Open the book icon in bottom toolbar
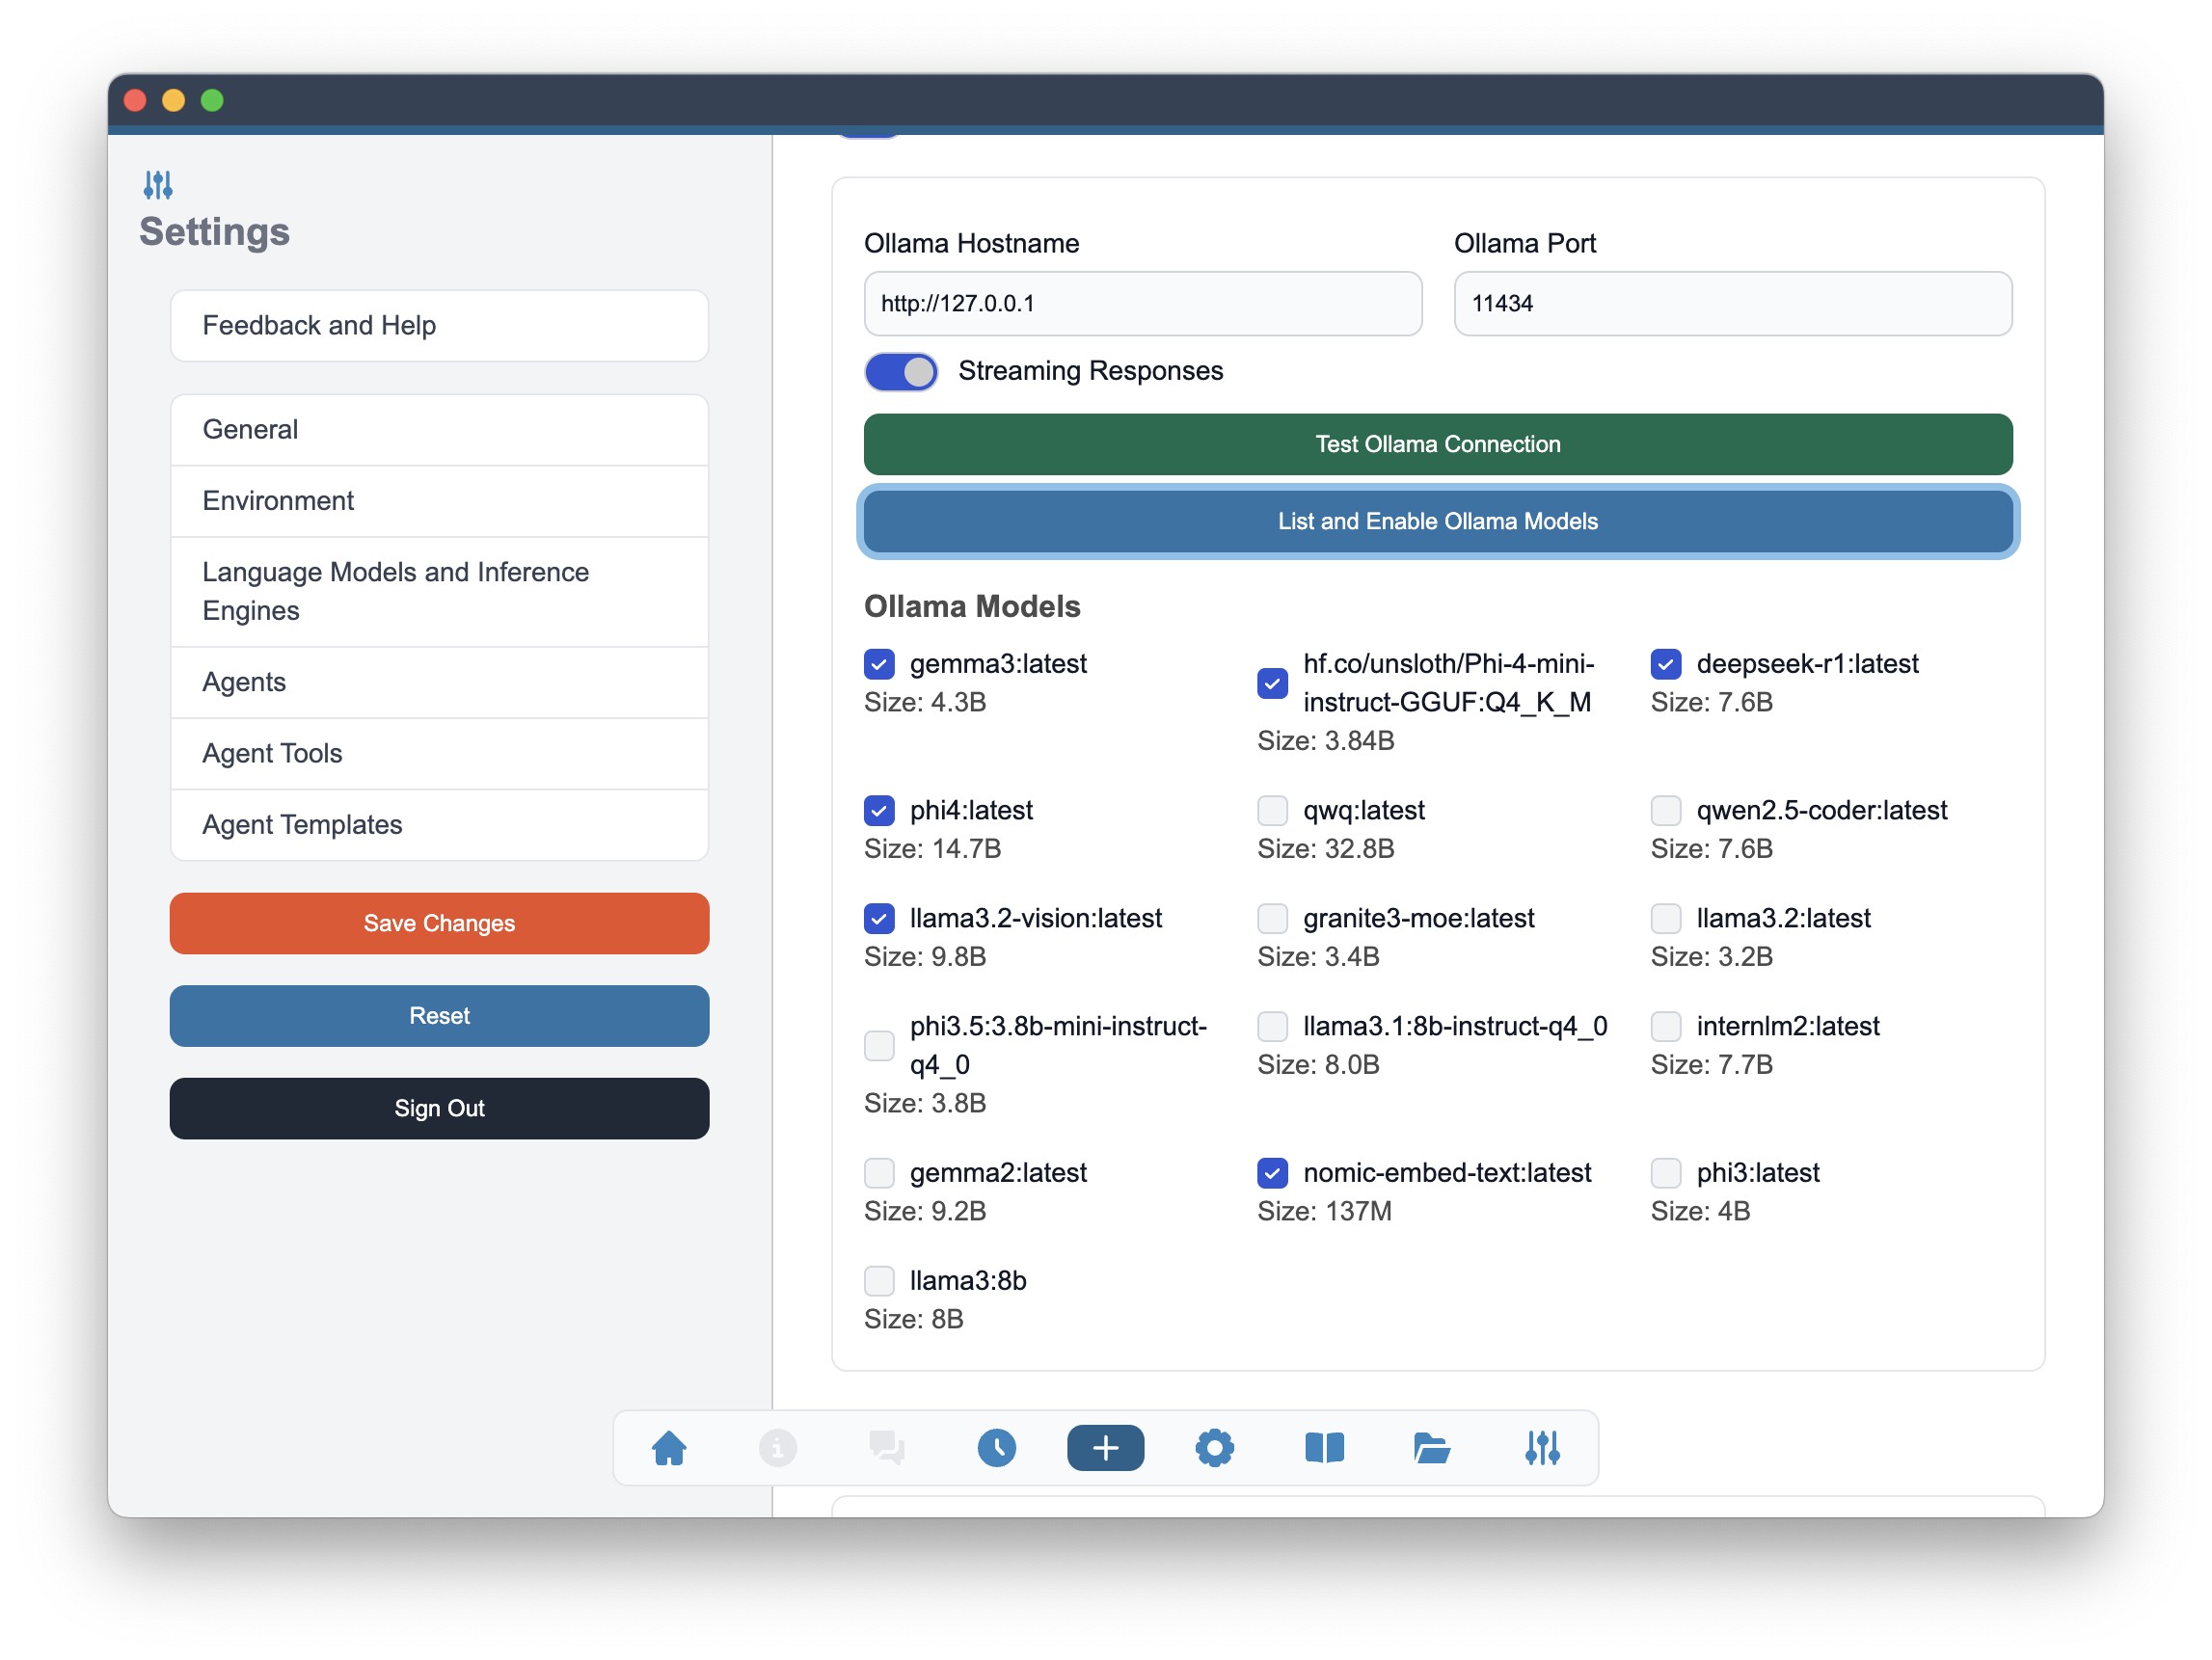 click(x=1324, y=1447)
